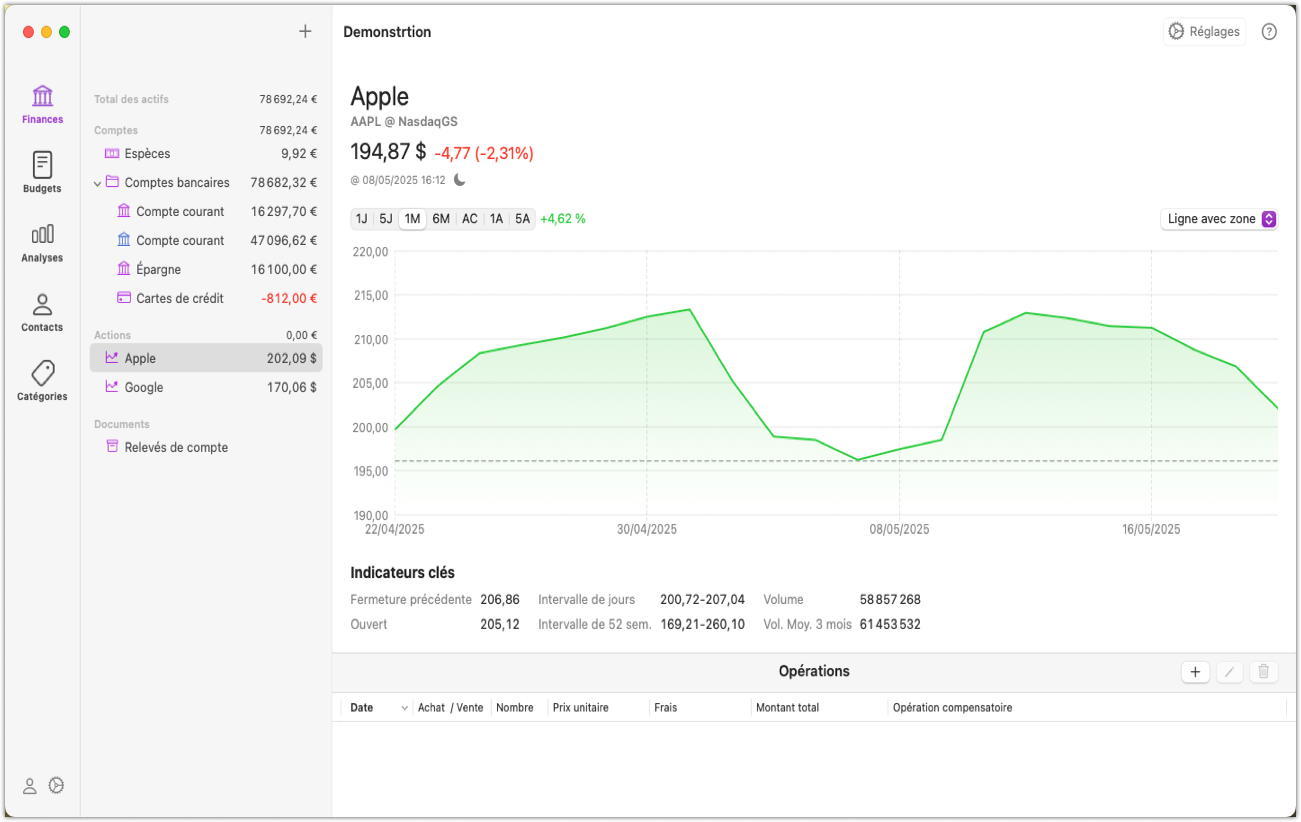
Task: Collapse the Comptes bancaires group
Action: (x=98, y=183)
